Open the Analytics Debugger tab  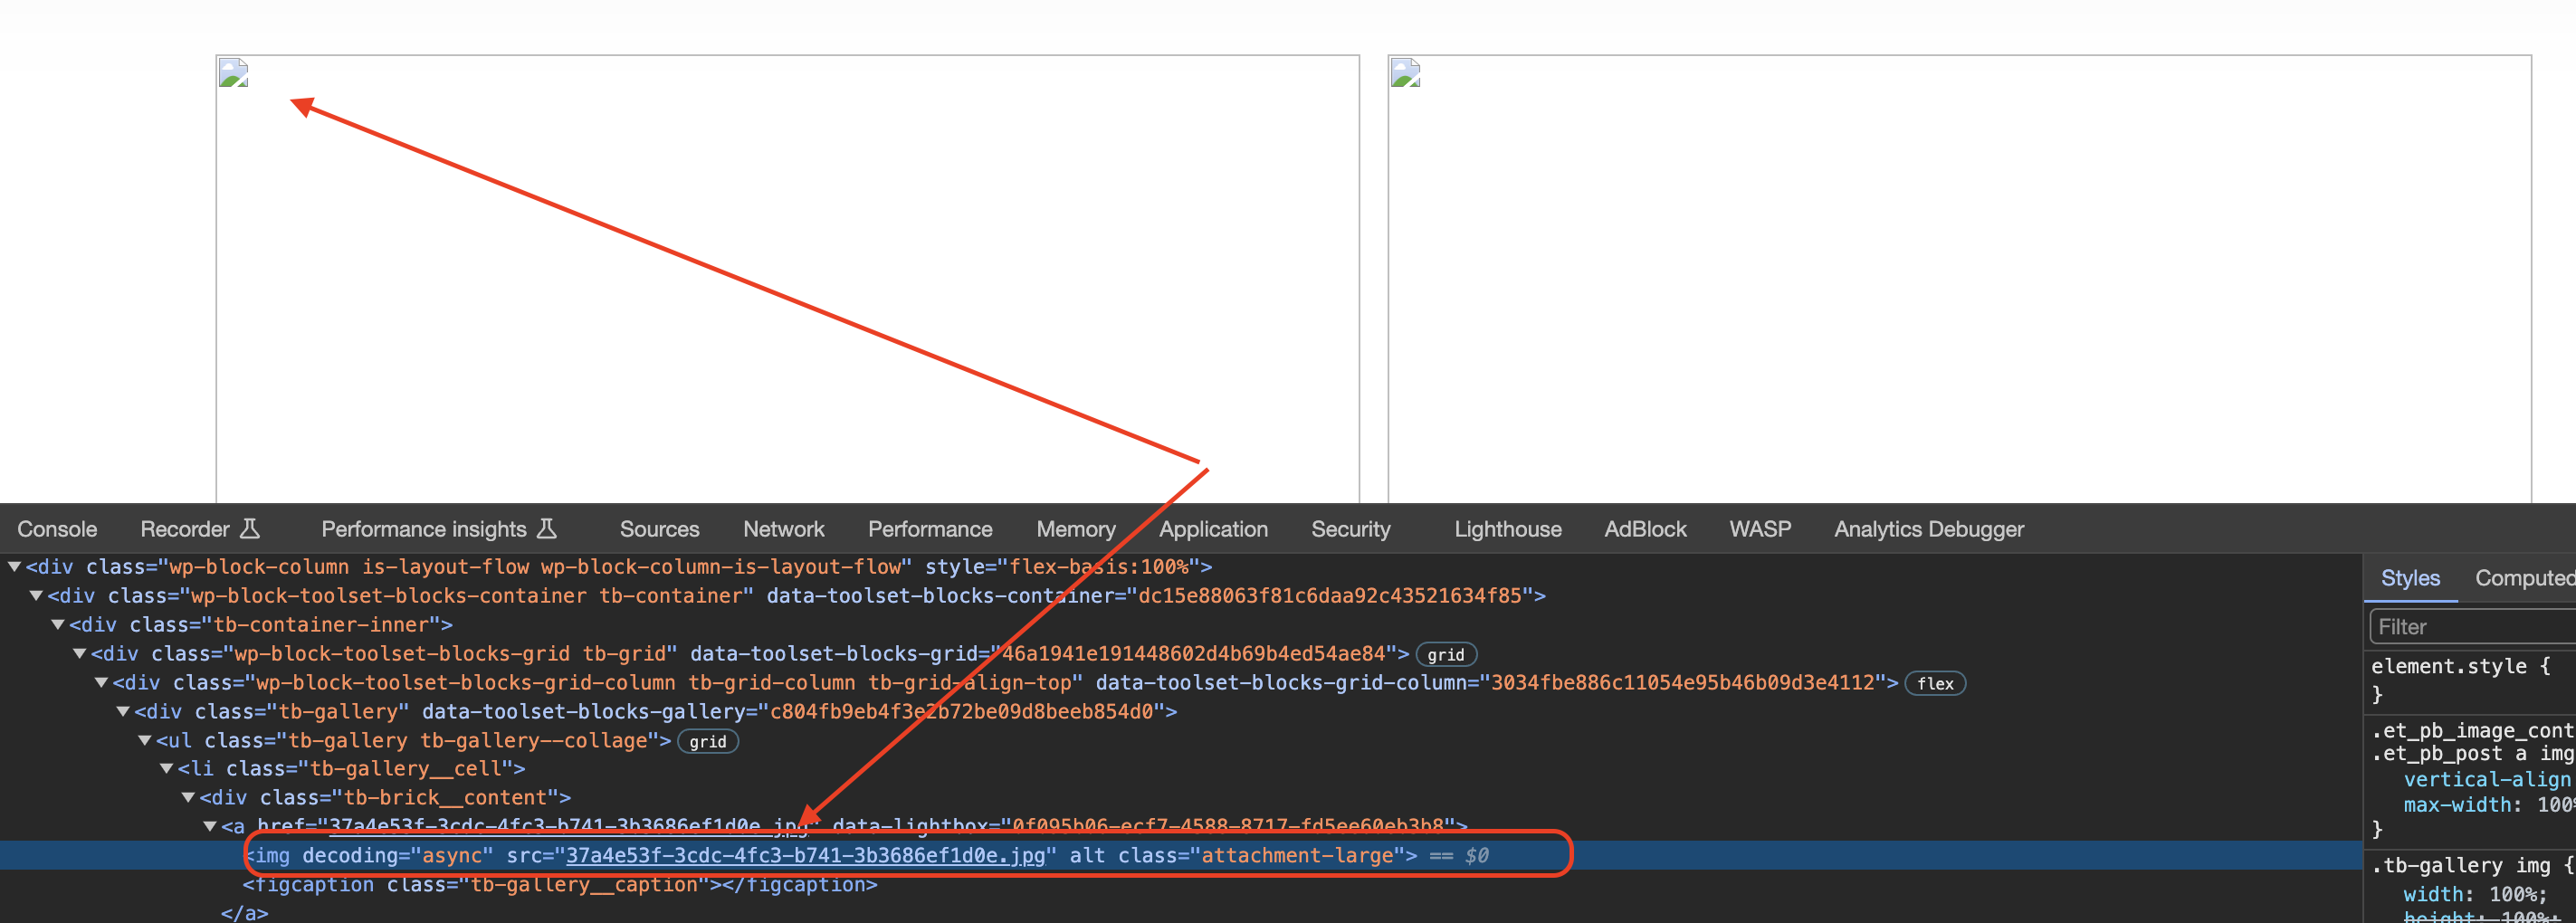(x=1928, y=529)
